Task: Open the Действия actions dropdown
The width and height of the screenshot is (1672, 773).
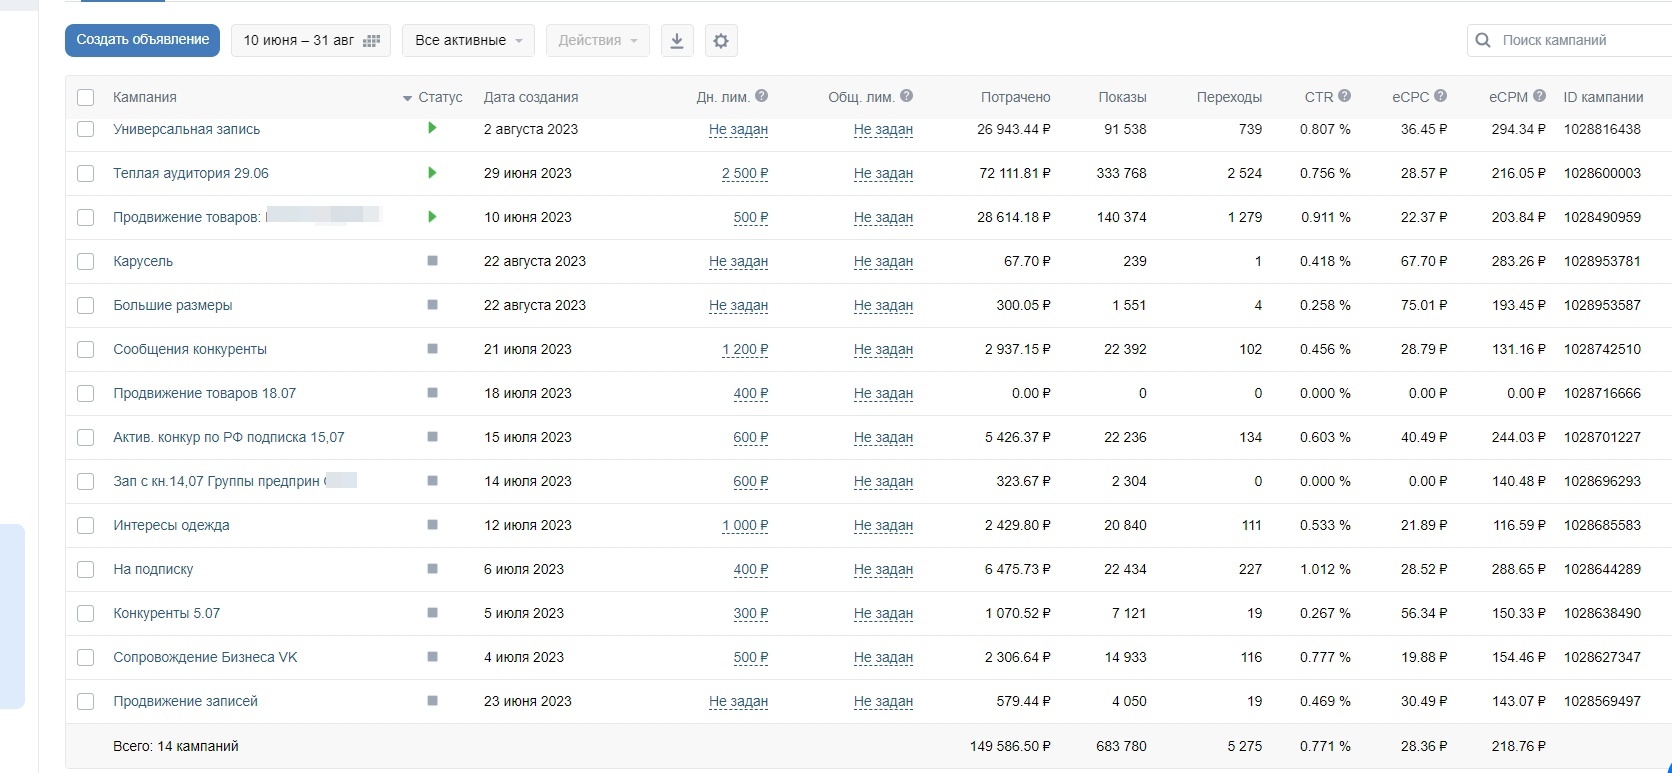Action: [598, 41]
